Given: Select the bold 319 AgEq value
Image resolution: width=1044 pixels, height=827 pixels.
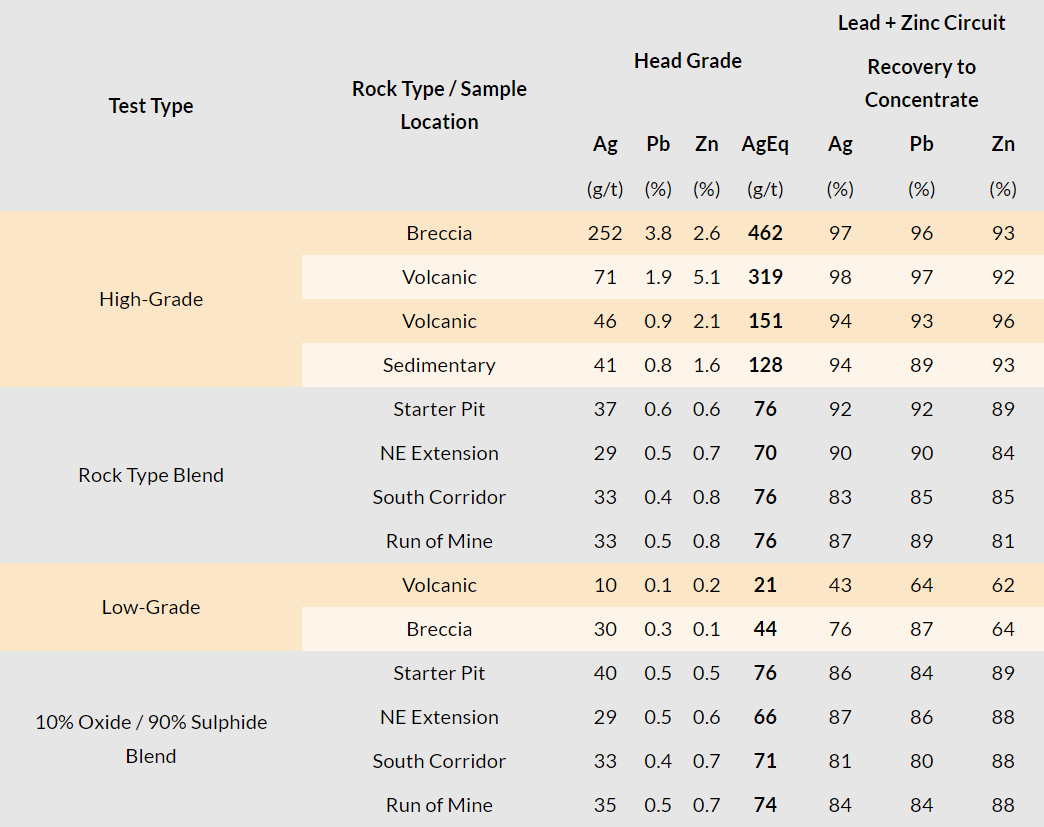Looking at the screenshot, I should point(765,277).
